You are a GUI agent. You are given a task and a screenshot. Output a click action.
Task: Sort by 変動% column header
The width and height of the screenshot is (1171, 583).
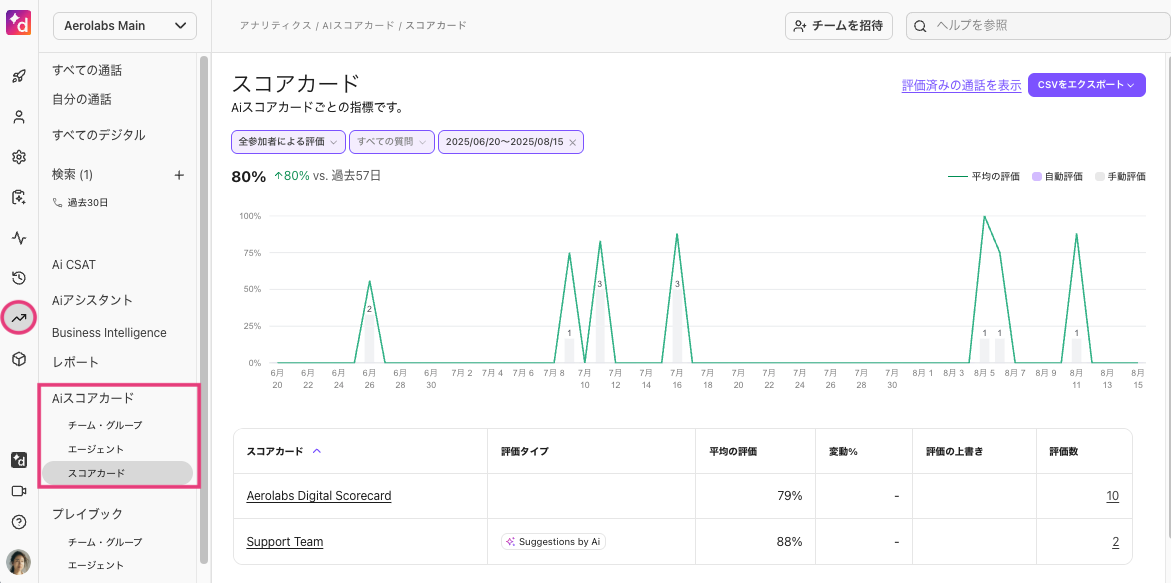point(842,451)
